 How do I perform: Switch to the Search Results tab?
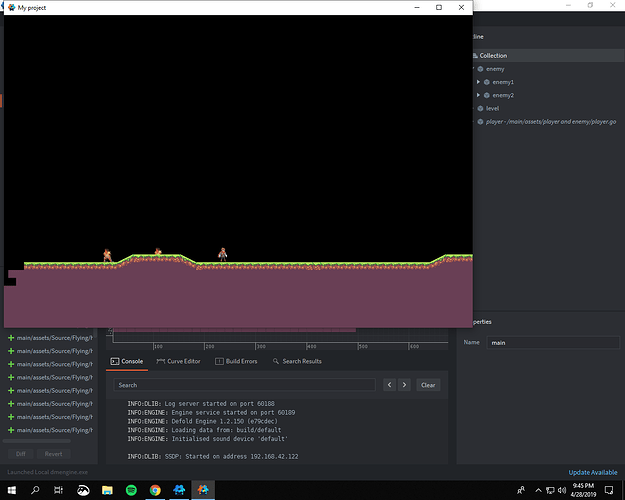(297, 361)
